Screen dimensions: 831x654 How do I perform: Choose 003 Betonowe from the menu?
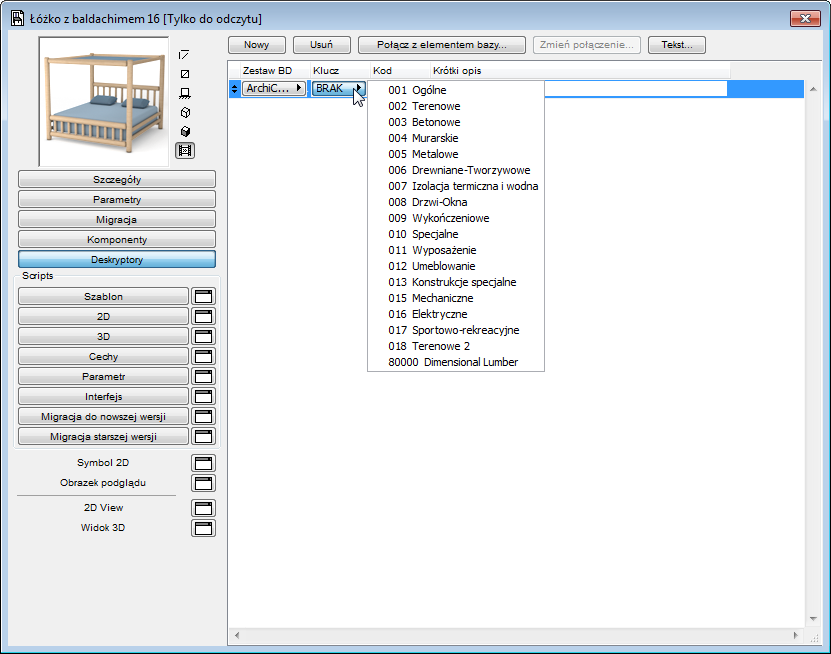click(456, 122)
